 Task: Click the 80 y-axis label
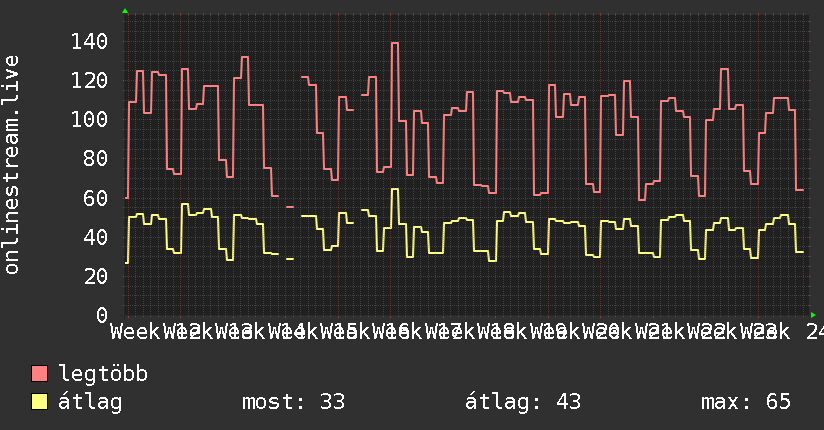[95, 158]
